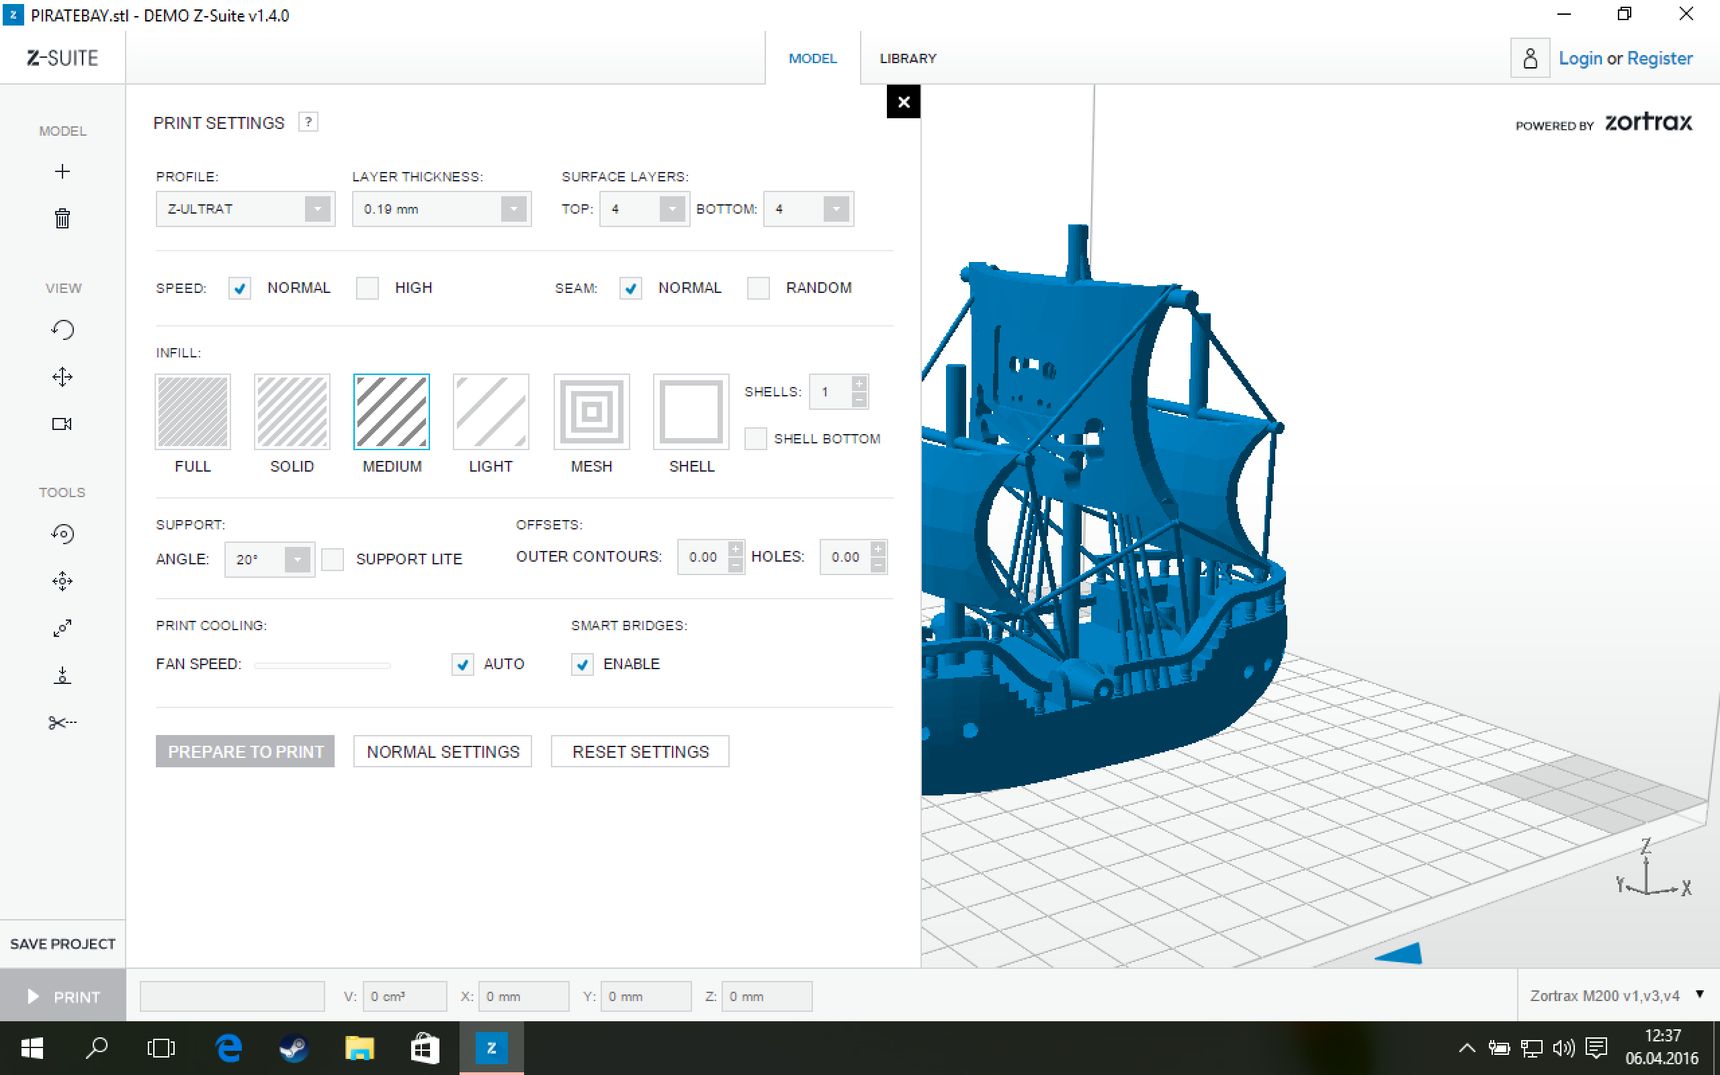Click NORMAL SETTINGS button

tap(443, 752)
